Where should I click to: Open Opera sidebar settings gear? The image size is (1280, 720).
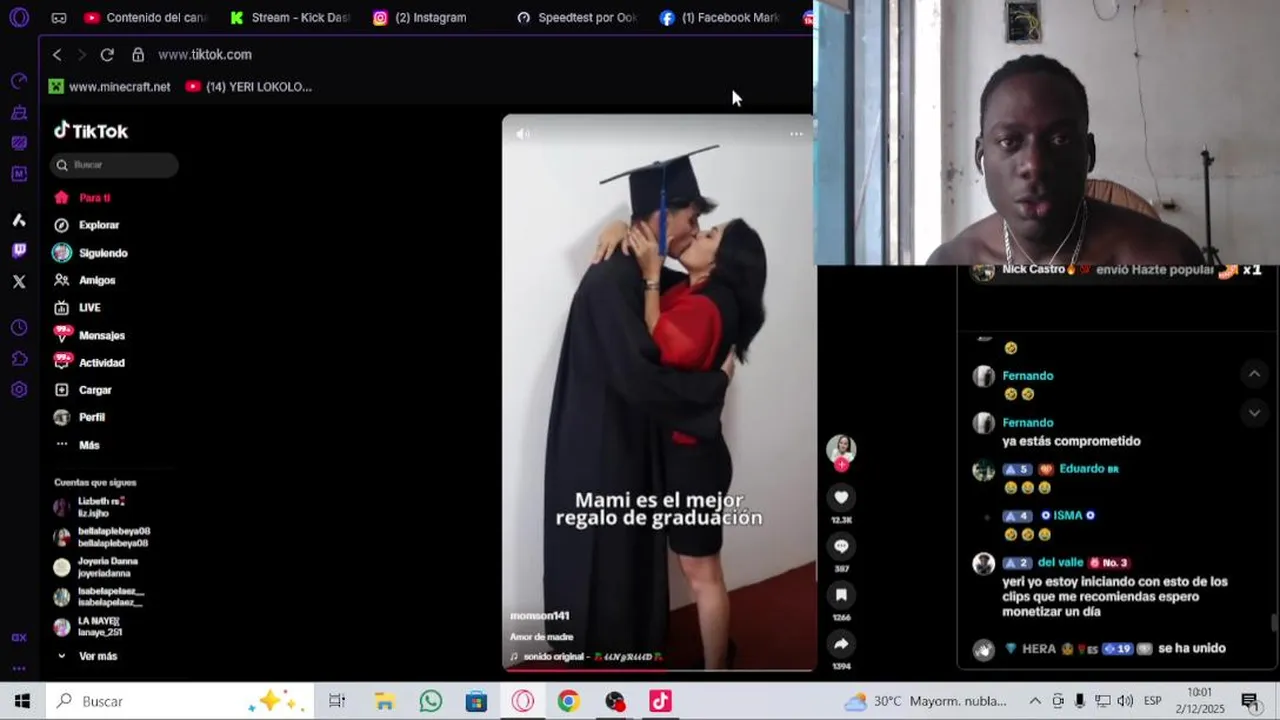pos(19,390)
